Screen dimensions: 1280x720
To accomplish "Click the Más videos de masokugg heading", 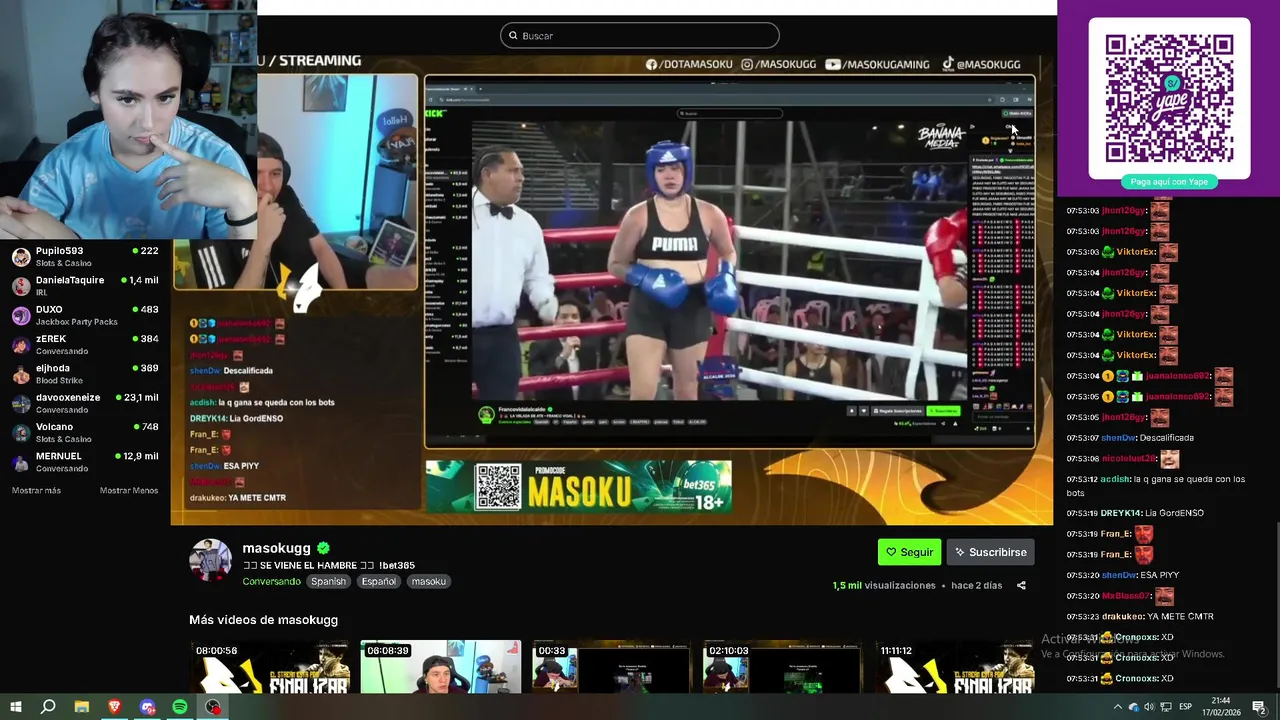I will (263, 620).
